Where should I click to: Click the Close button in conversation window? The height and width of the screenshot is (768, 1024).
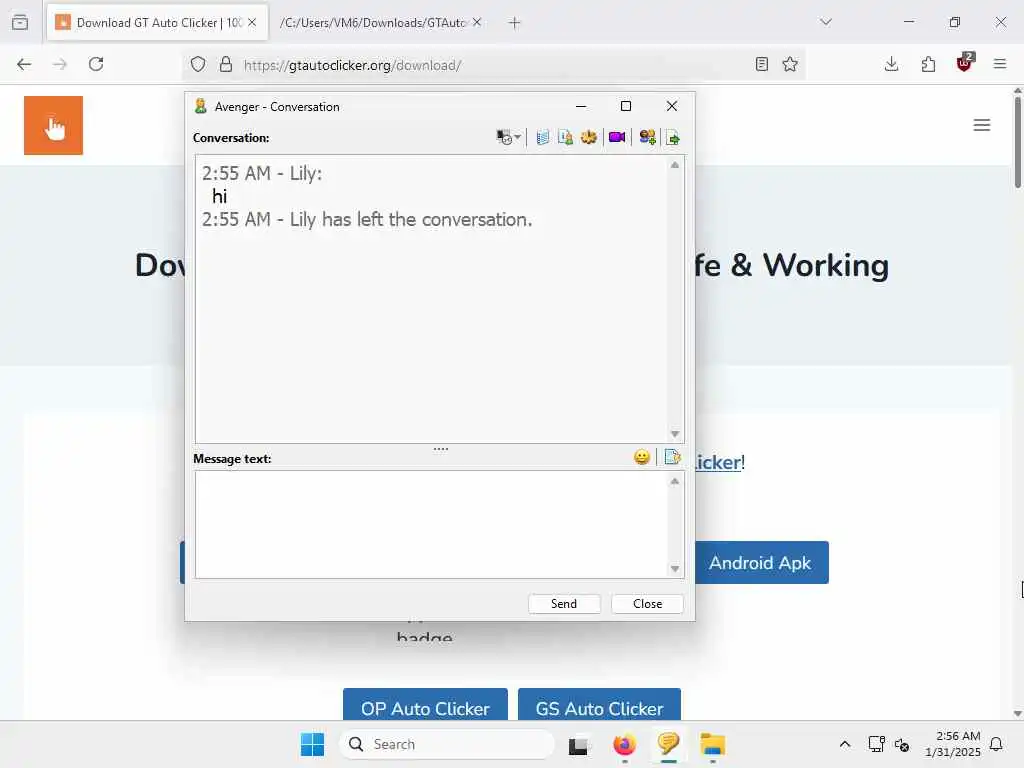click(x=647, y=603)
